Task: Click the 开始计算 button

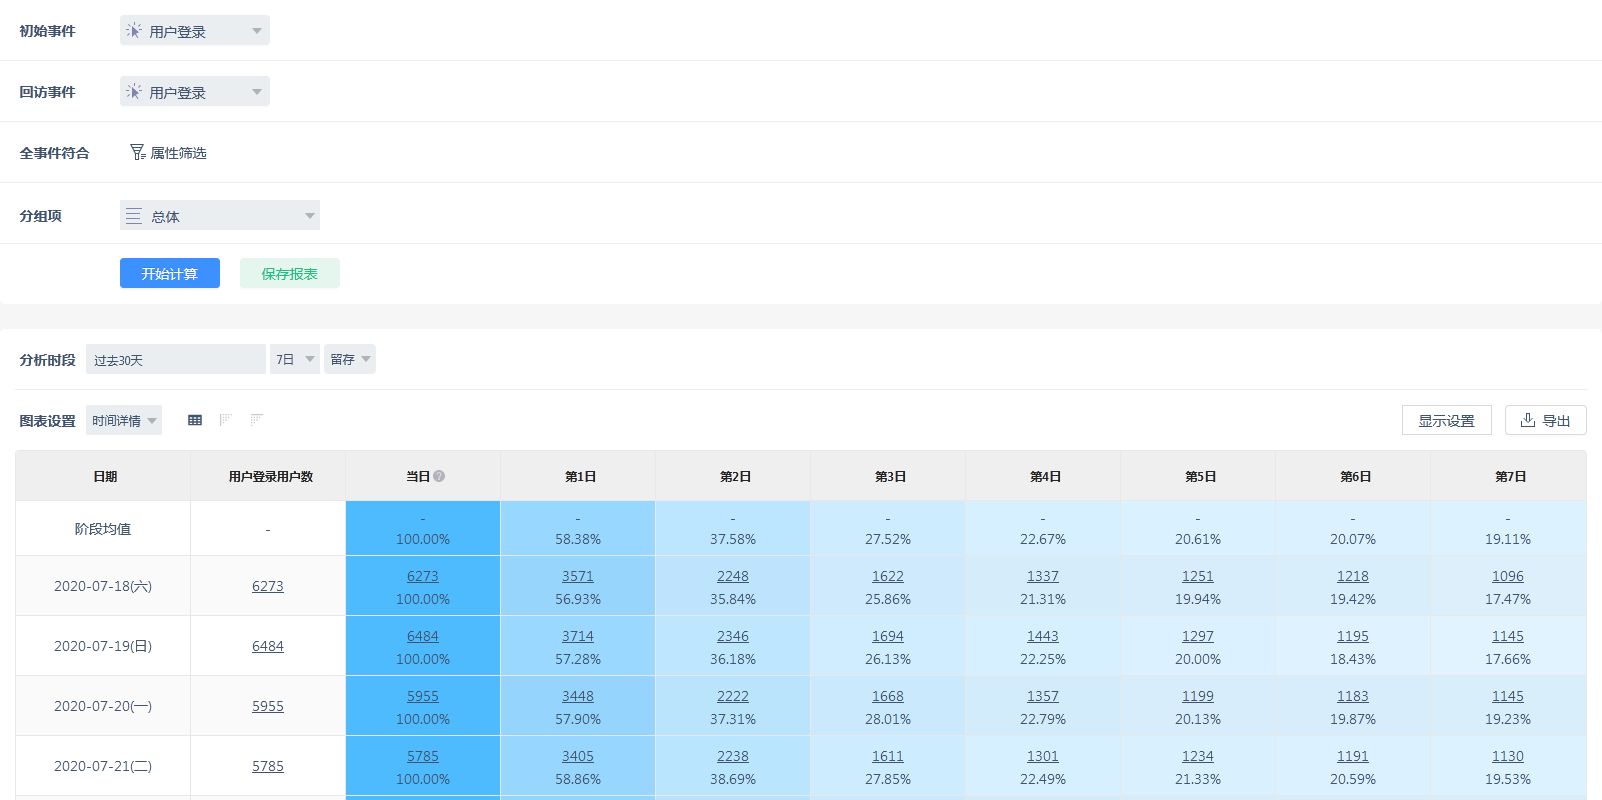Action: (x=170, y=273)
